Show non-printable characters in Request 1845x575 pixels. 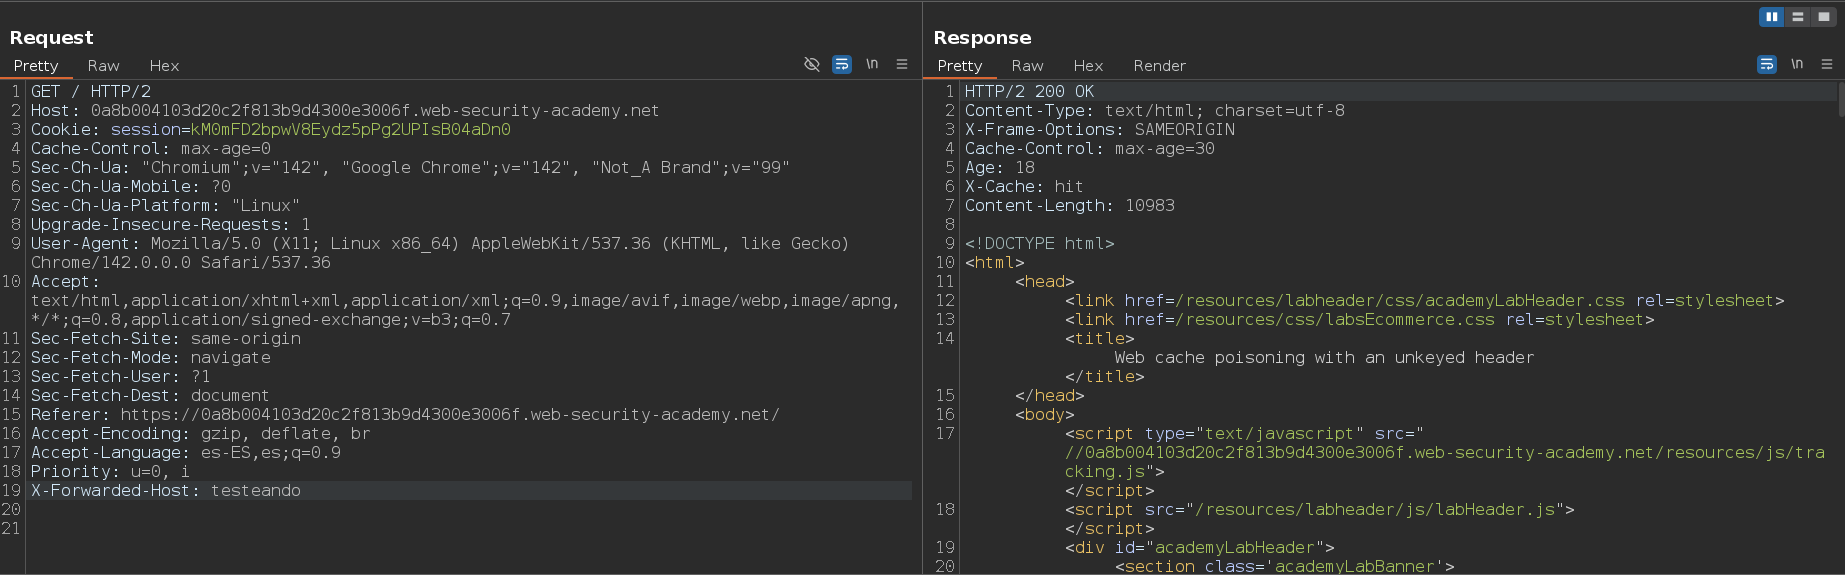(x=872, y=64)
